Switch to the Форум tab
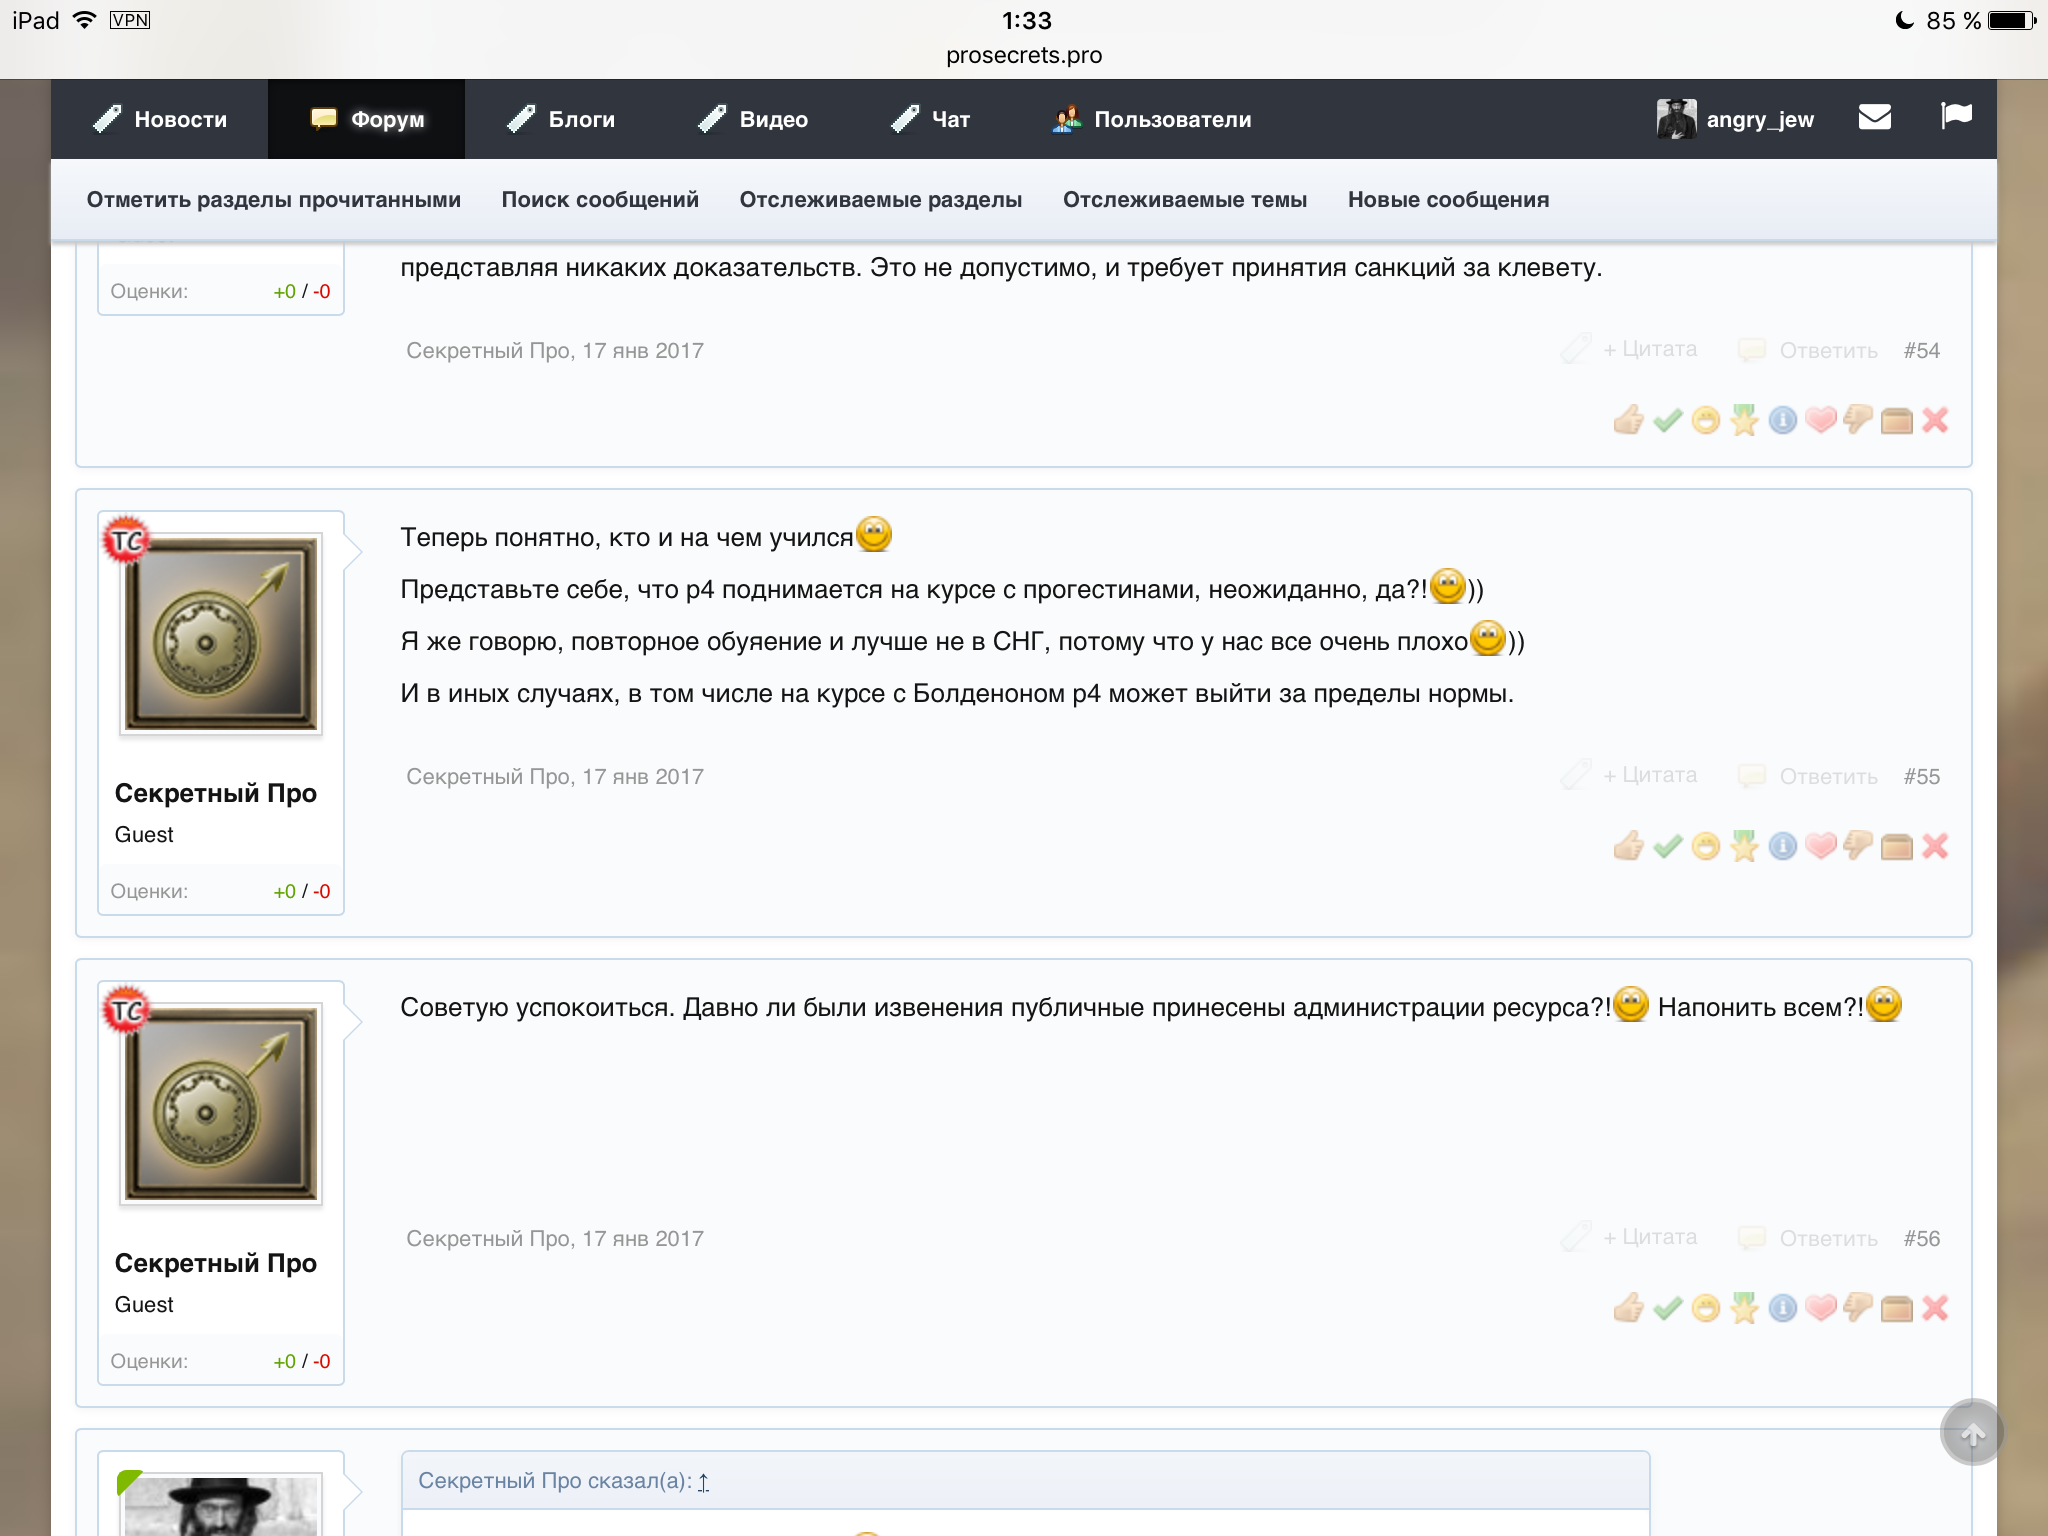This screenshot has height=1536, width=2048. tap(366, 118)
